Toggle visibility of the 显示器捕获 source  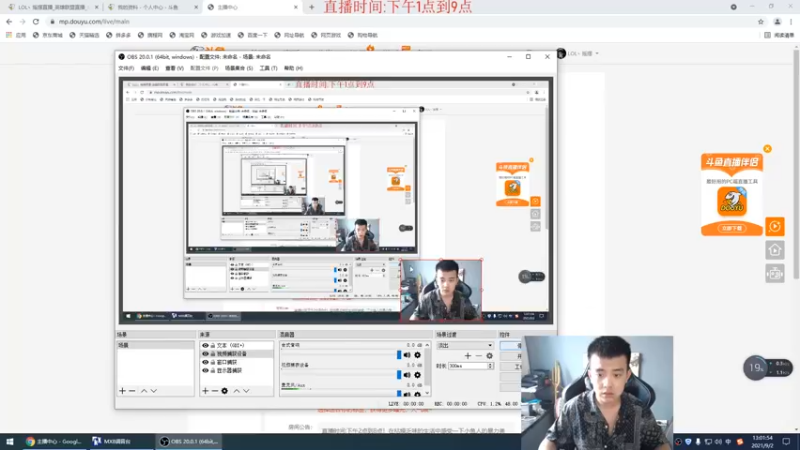[x=205, y=370]
